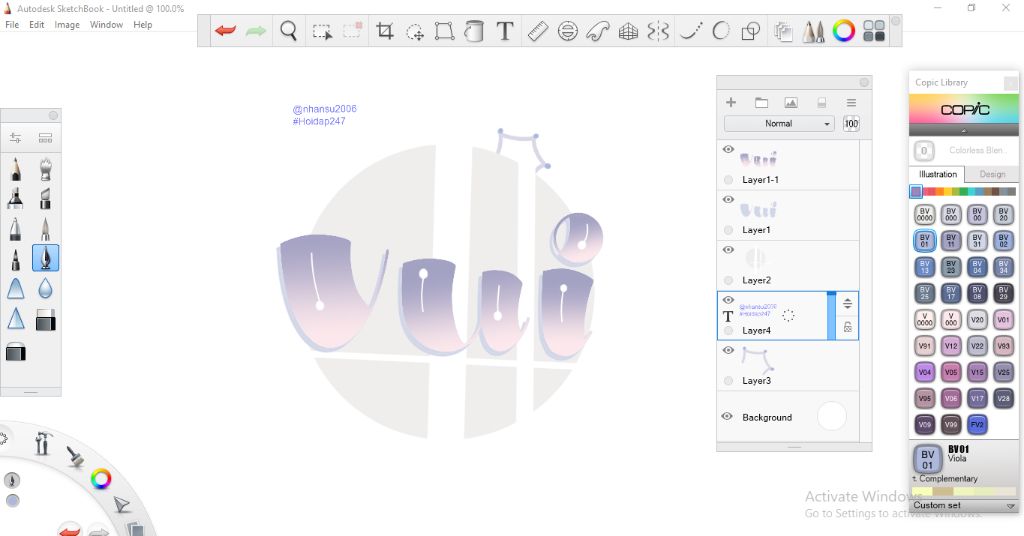Open the layer editor menu icon
Screen dimensions: 1024x536
tap(851, 102)
